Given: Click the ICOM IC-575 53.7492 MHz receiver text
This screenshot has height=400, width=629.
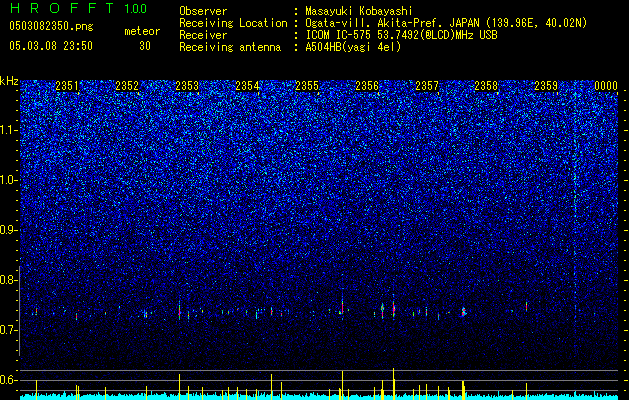Looking at the screenshot, I should [x=401, y=35].
